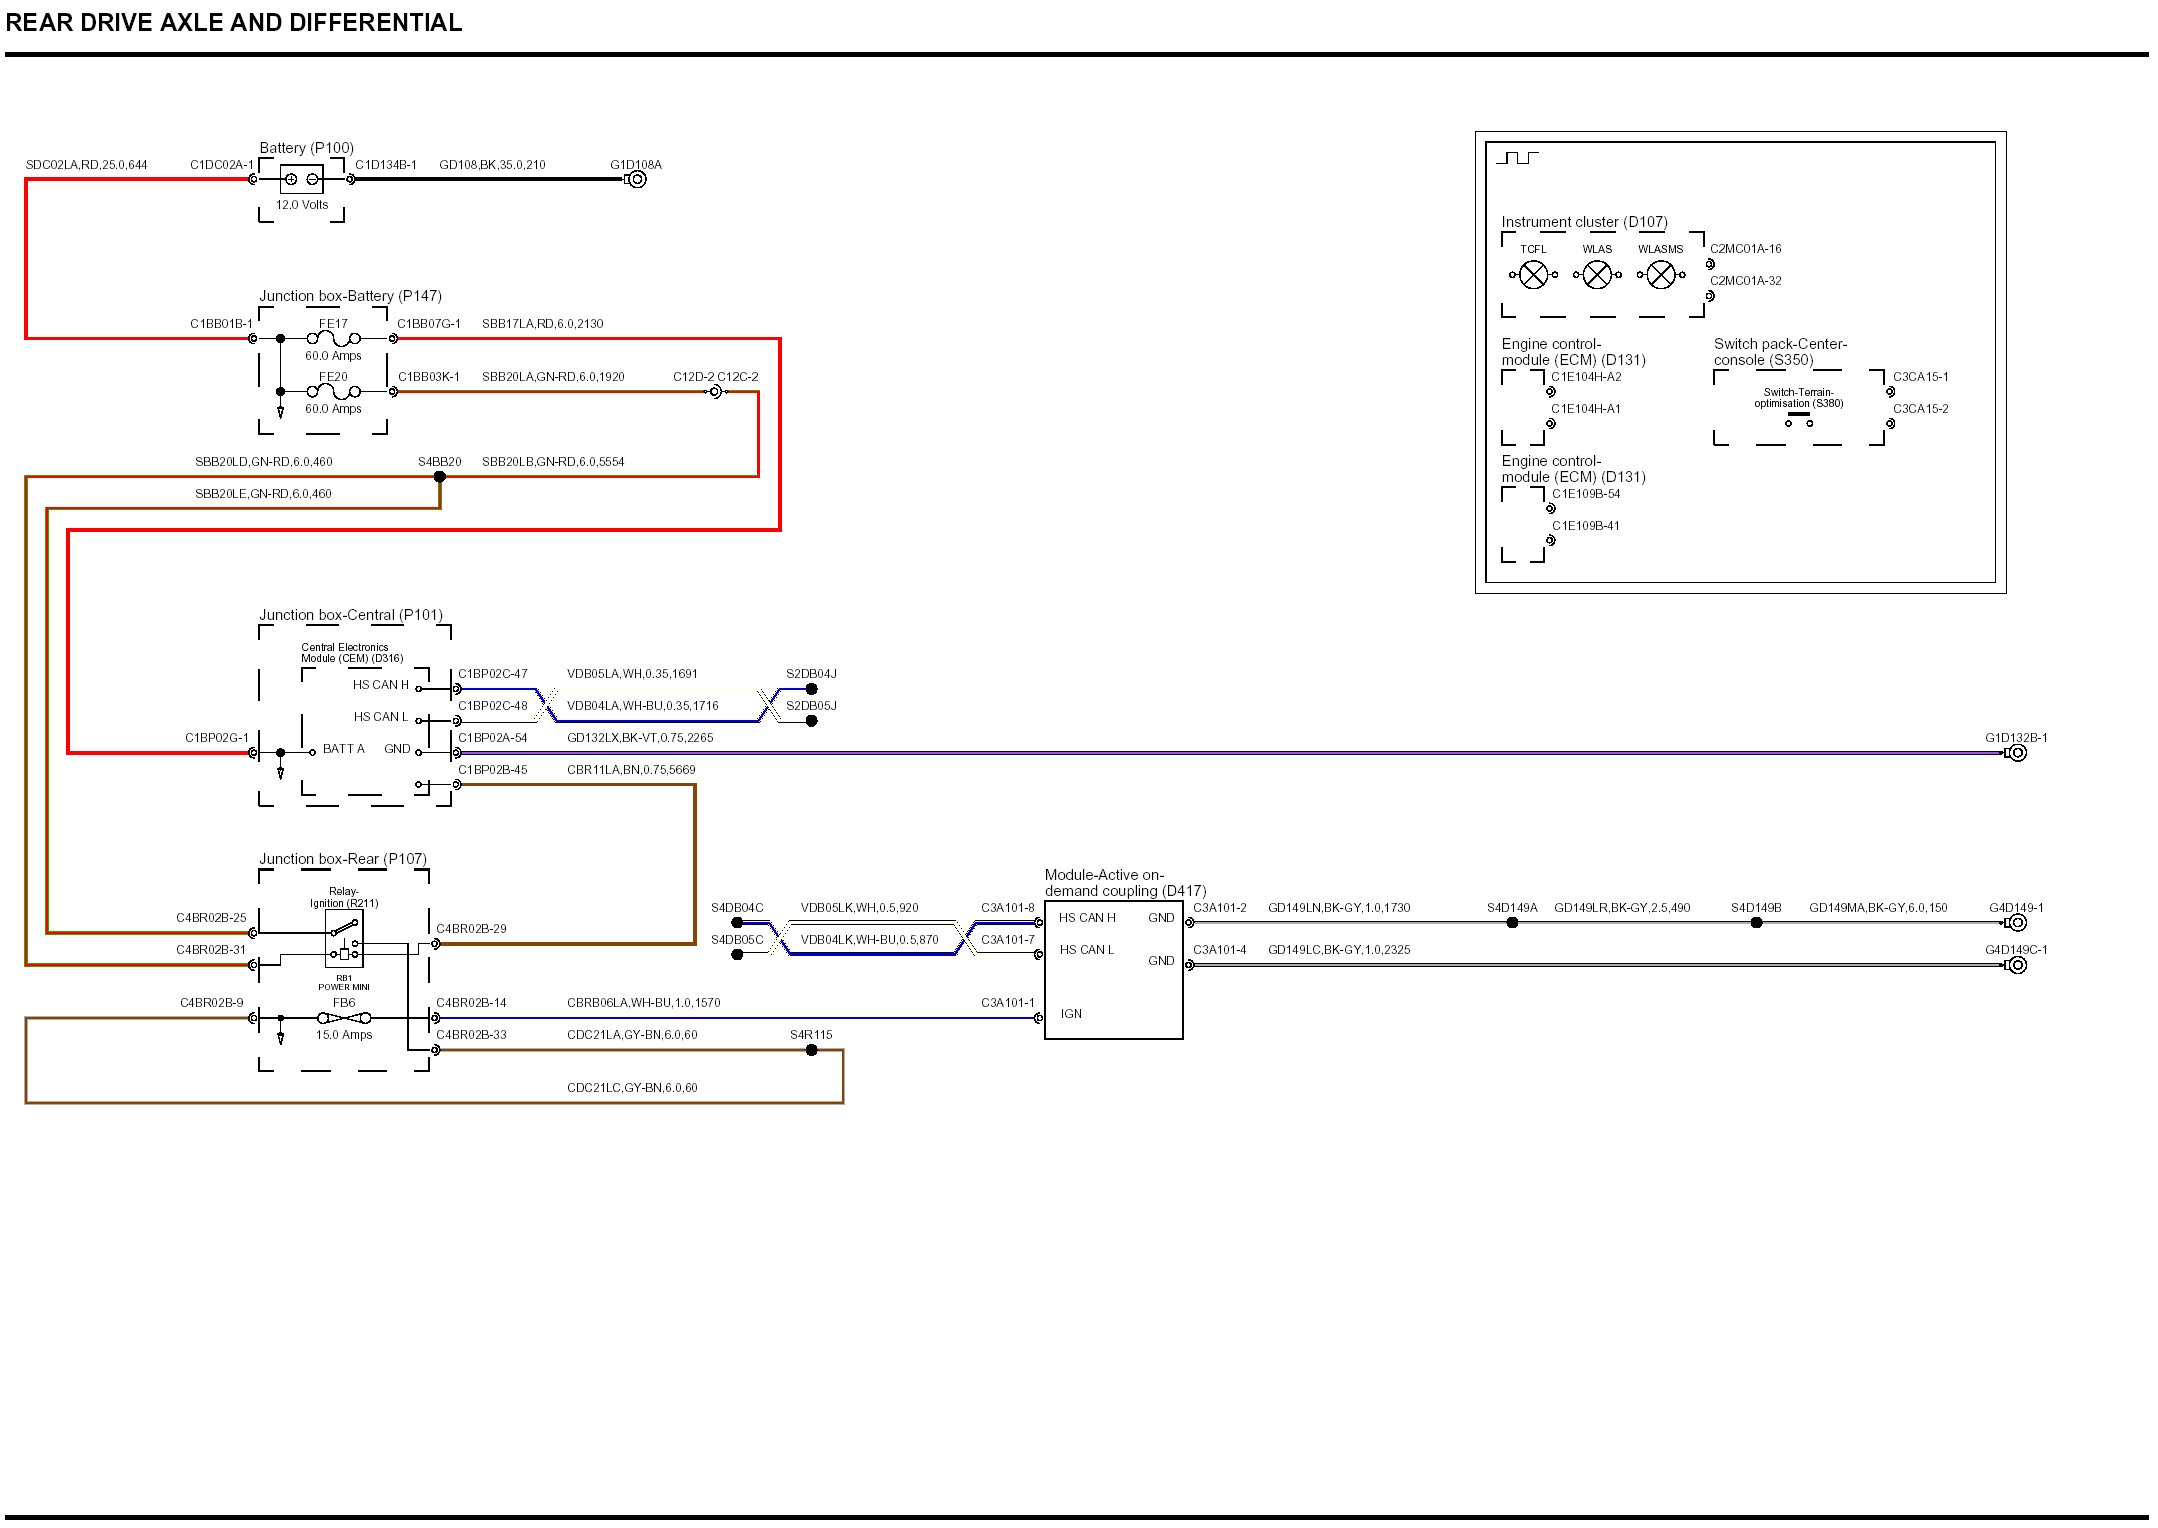Screen dimensions: 2158x1528
Task: Click the FB6 15 Amp fuse symbol
Action: click(x=343, y=1018)
